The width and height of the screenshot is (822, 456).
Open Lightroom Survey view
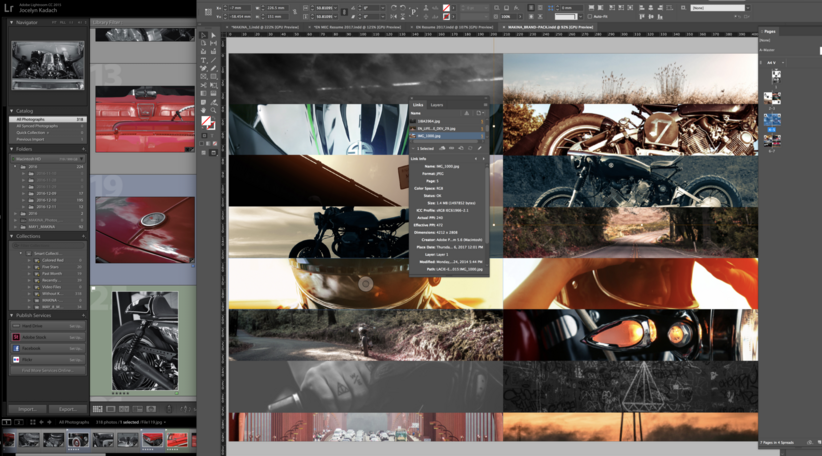tap(137, 409)
